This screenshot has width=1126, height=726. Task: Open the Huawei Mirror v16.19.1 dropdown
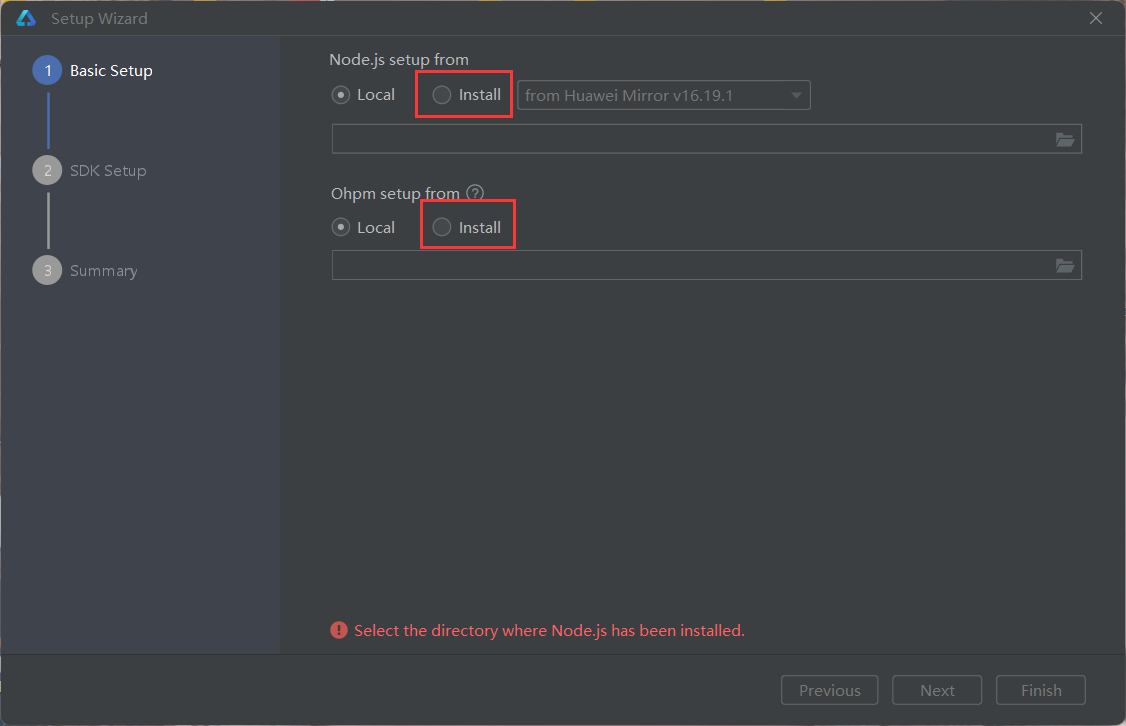[x=664, y=96]
